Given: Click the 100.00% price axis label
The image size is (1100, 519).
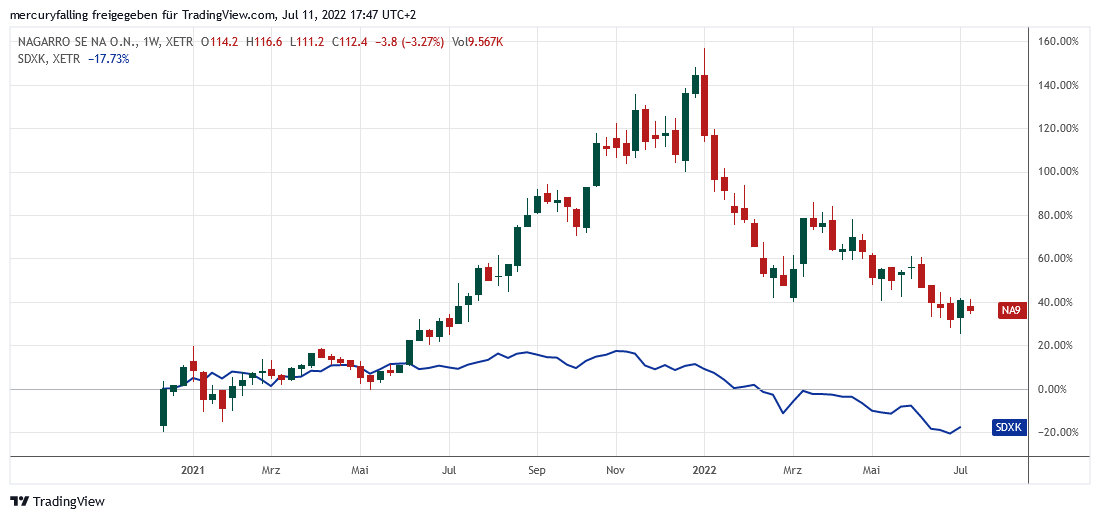Looking at the screenshot, I should tap(1059, 172).
